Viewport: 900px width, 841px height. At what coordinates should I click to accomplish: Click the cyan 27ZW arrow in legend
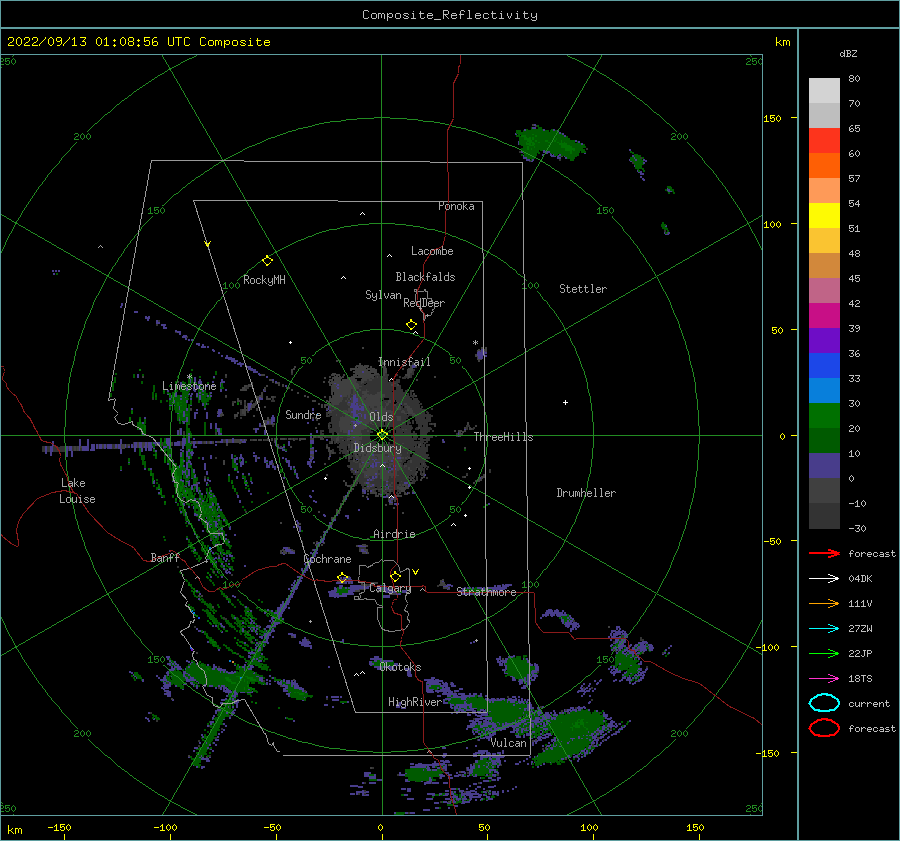(x=824, y=629)
